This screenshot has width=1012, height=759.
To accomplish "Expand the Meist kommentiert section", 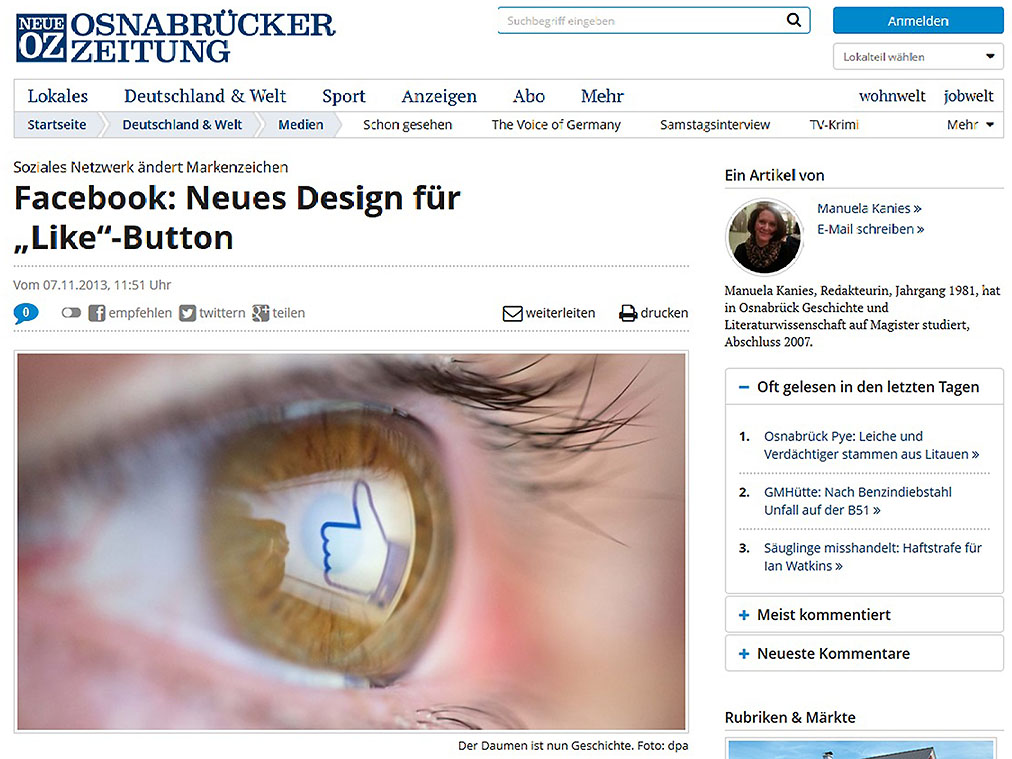I will (x=864, y=614).
